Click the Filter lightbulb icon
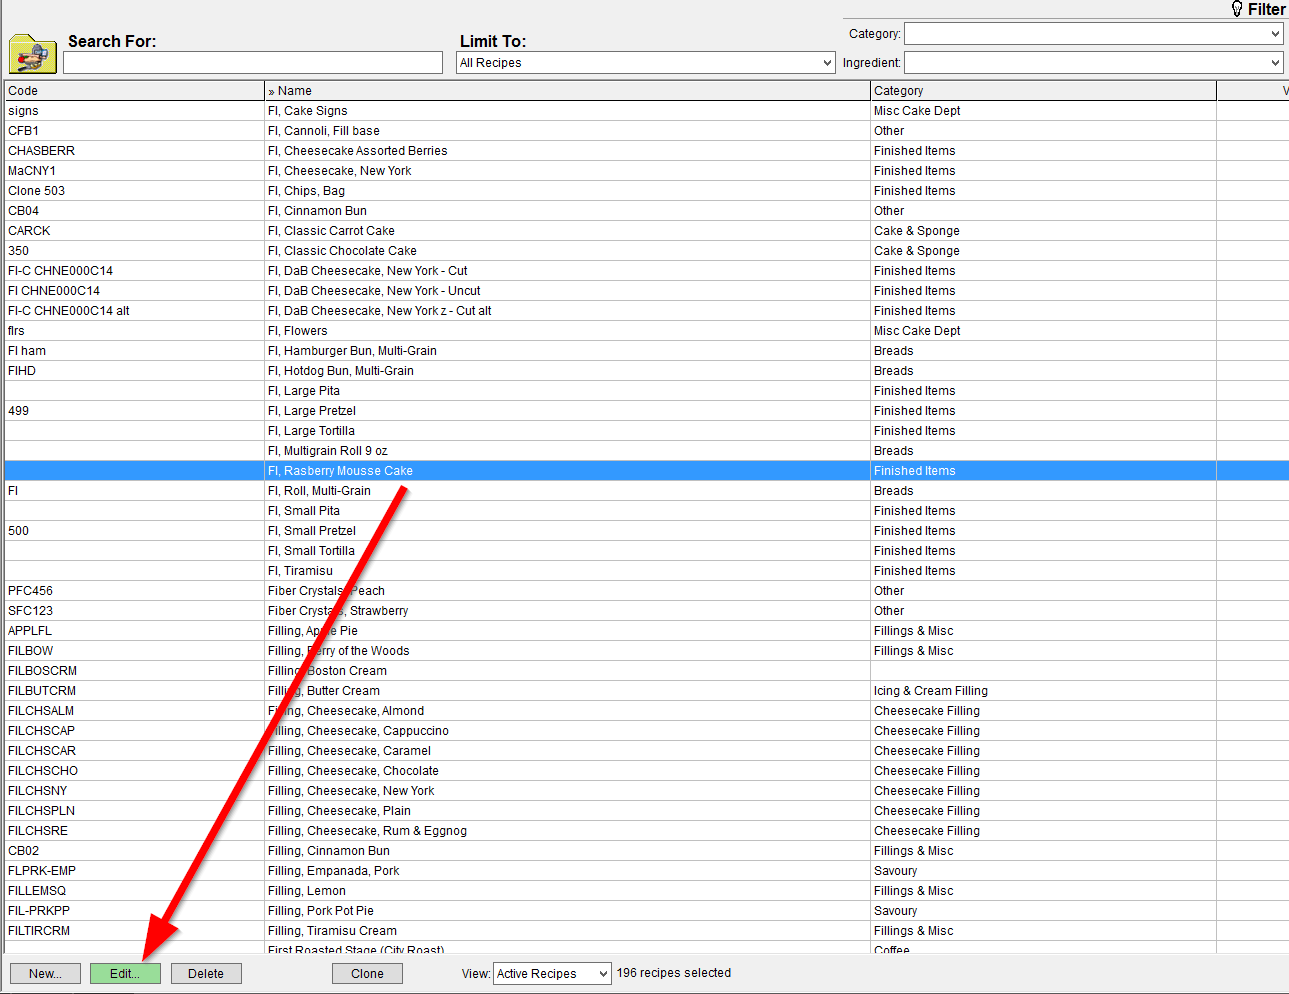 pyautogui.click(x=1237, y=9)
